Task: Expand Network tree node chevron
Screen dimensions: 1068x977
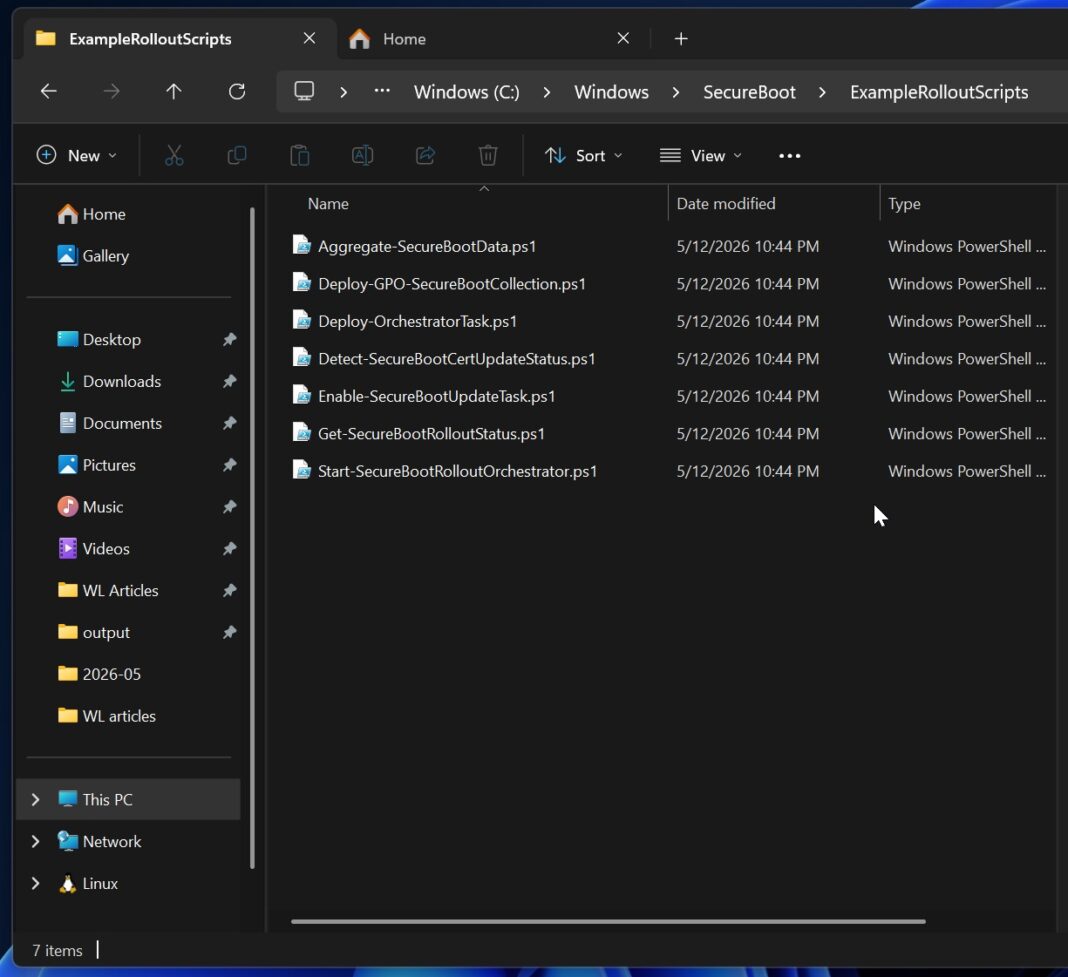Action: pos(35,841)
